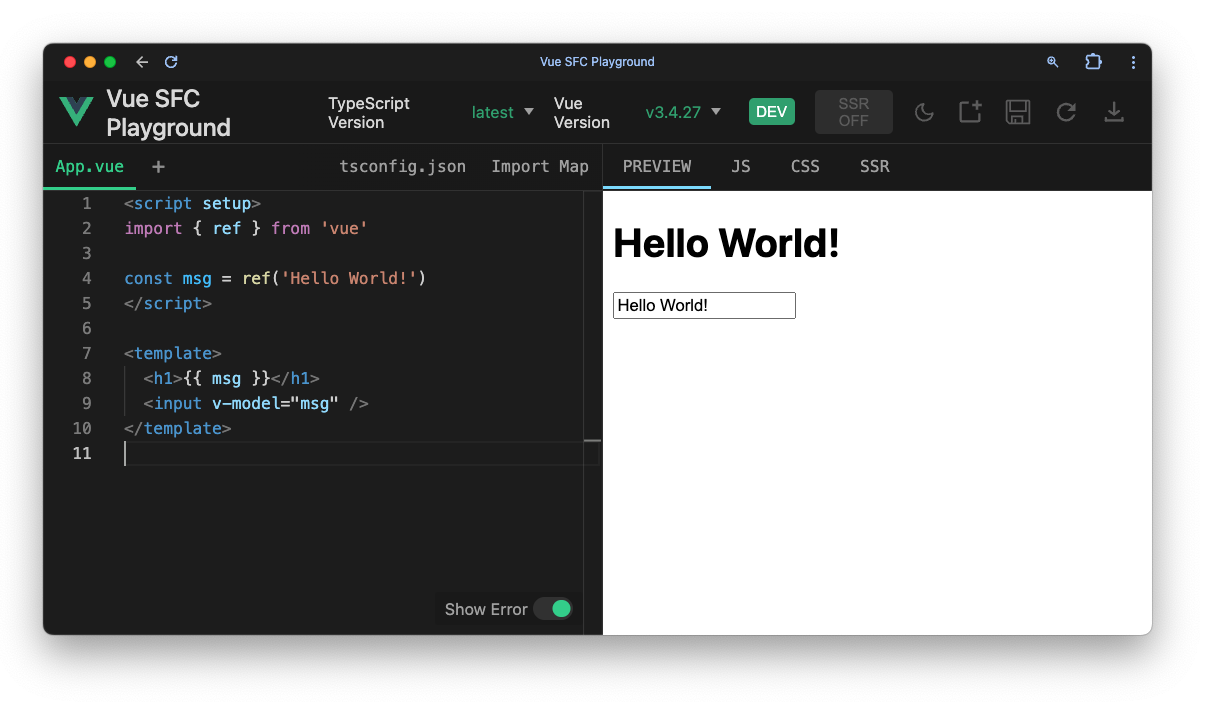The width and height of the screenshot is (1207, 718).
Task: Click the Vue Version label
Action: 582,112
